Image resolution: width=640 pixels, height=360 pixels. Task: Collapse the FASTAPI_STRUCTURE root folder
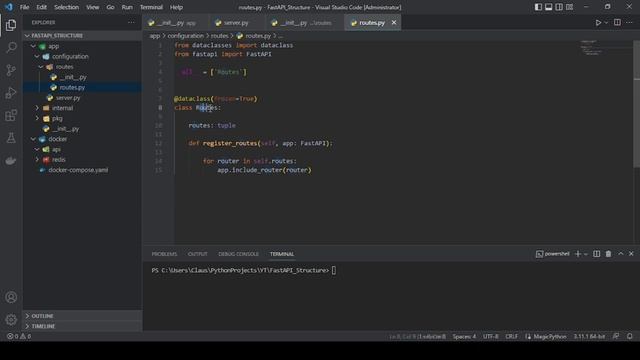coord(82,36)
